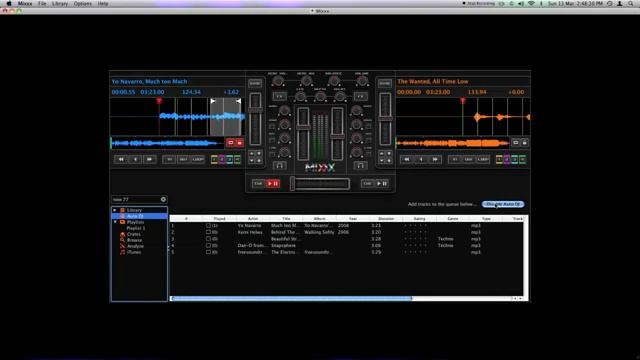Click deck 1 loop Out button
This screenshot has height=360, width=640.
pos(183,160)
